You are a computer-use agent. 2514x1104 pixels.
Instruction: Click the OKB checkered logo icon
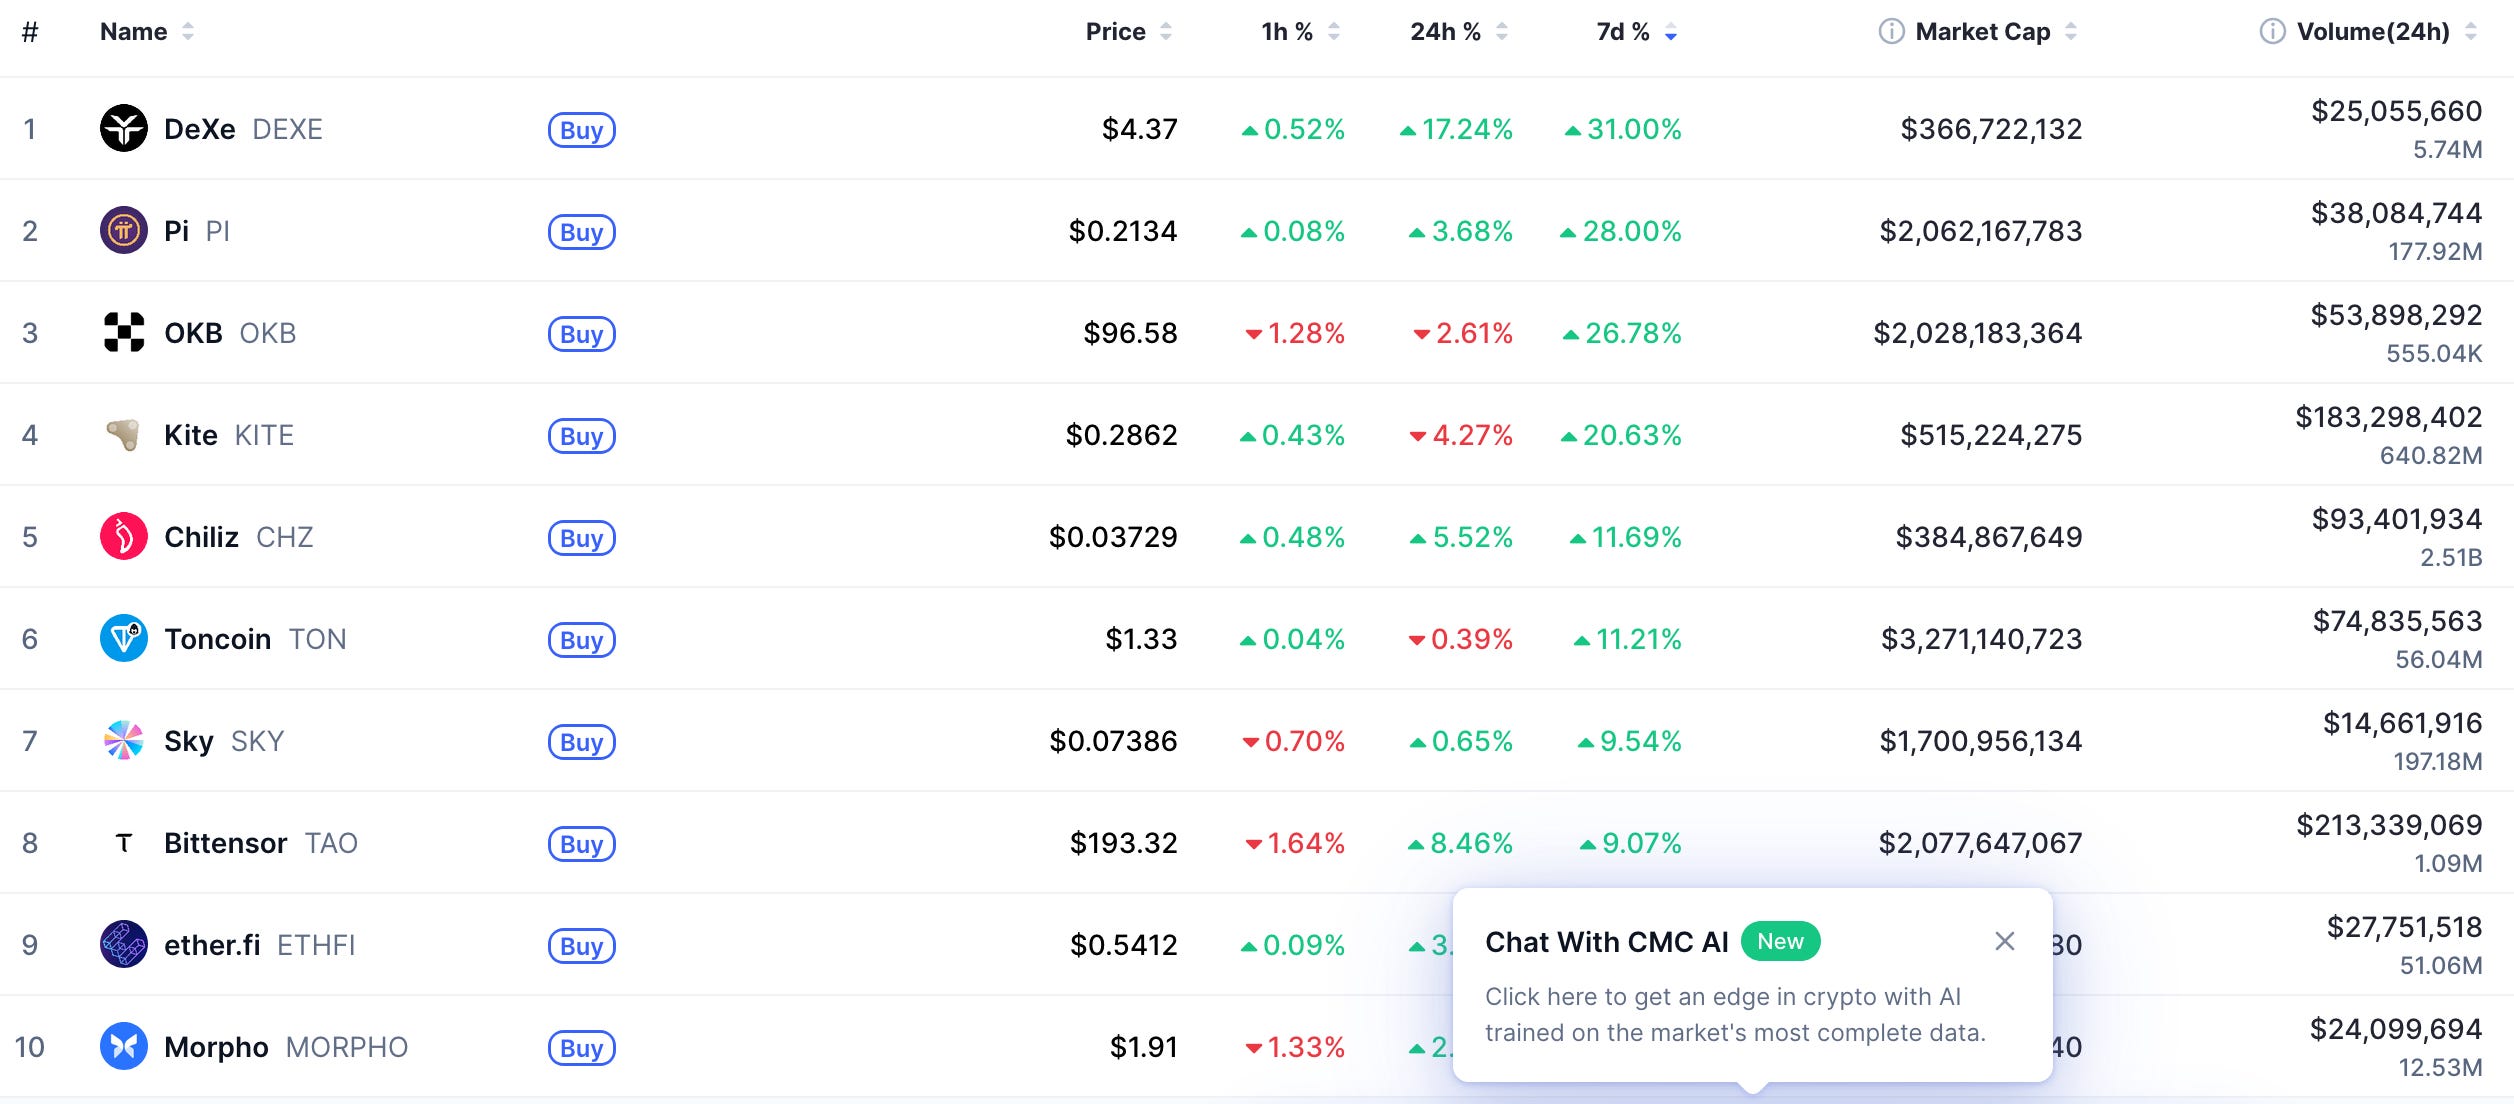[x=124, y=332]
